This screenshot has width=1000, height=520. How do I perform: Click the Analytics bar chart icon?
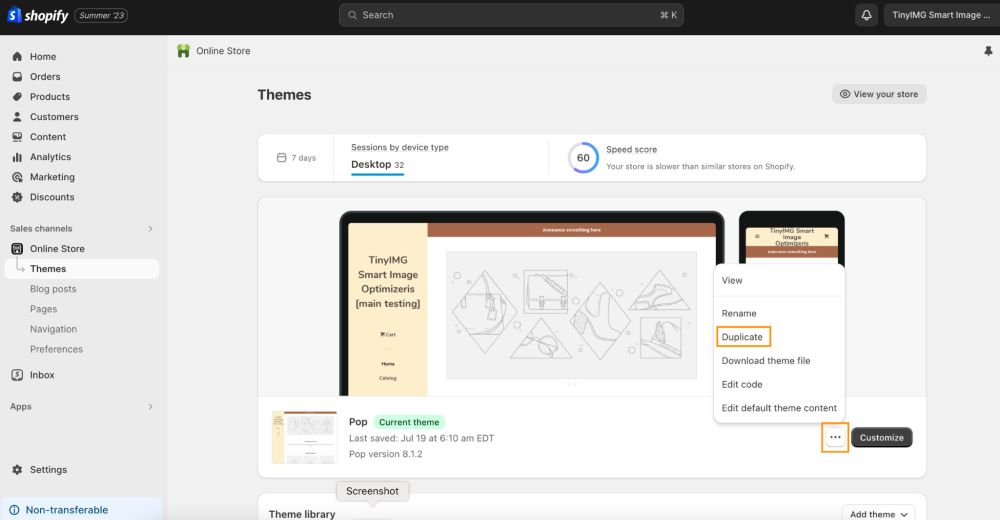coord(17,157)
